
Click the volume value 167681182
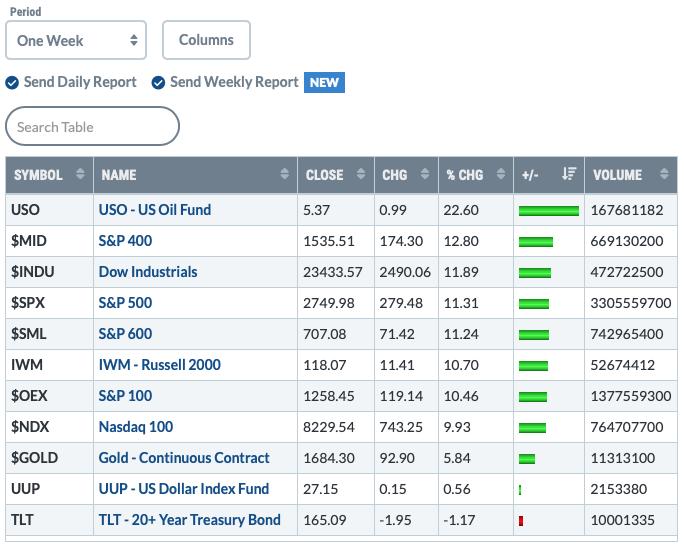coord(627,210)
